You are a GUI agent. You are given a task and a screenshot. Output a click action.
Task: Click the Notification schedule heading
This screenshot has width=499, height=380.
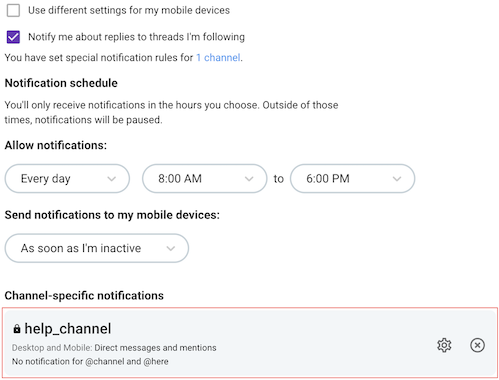(x=61, y=83)
